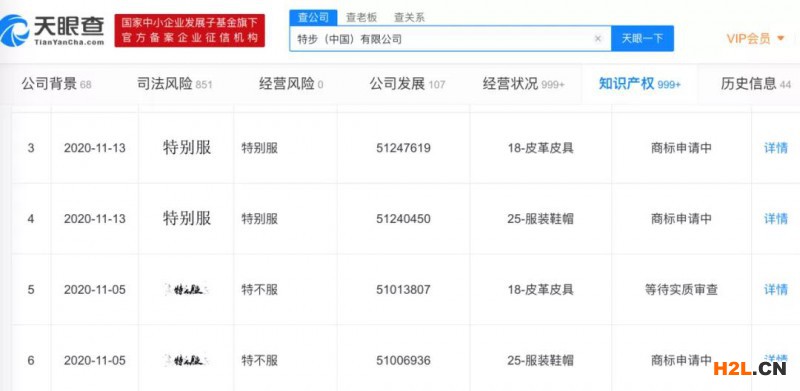Select the 查公司 search tab
The image size is (800, 391).
pos(313,17)
